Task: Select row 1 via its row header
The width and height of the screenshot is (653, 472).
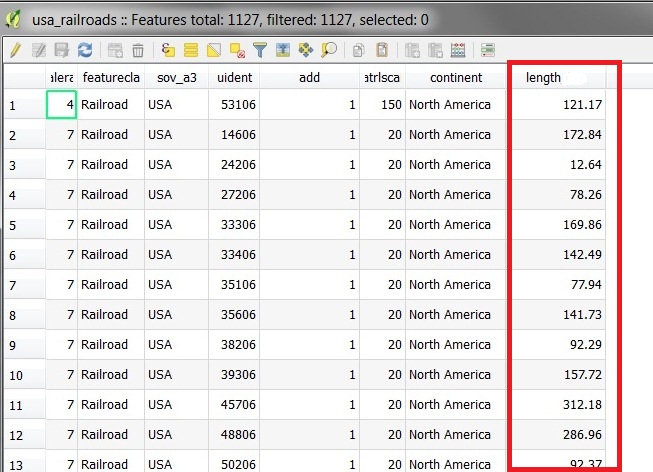Action: click(25, 105)
